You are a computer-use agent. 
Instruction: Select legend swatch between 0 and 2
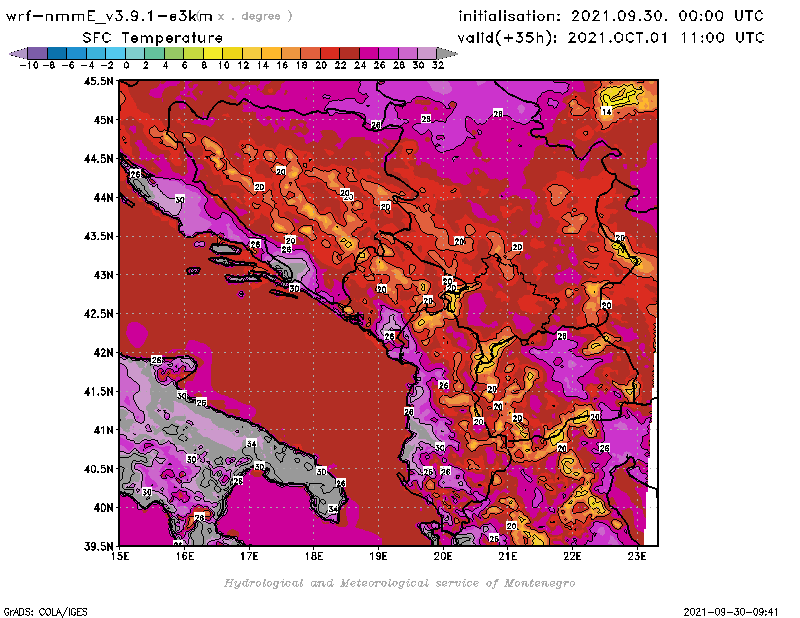[135, 54]
